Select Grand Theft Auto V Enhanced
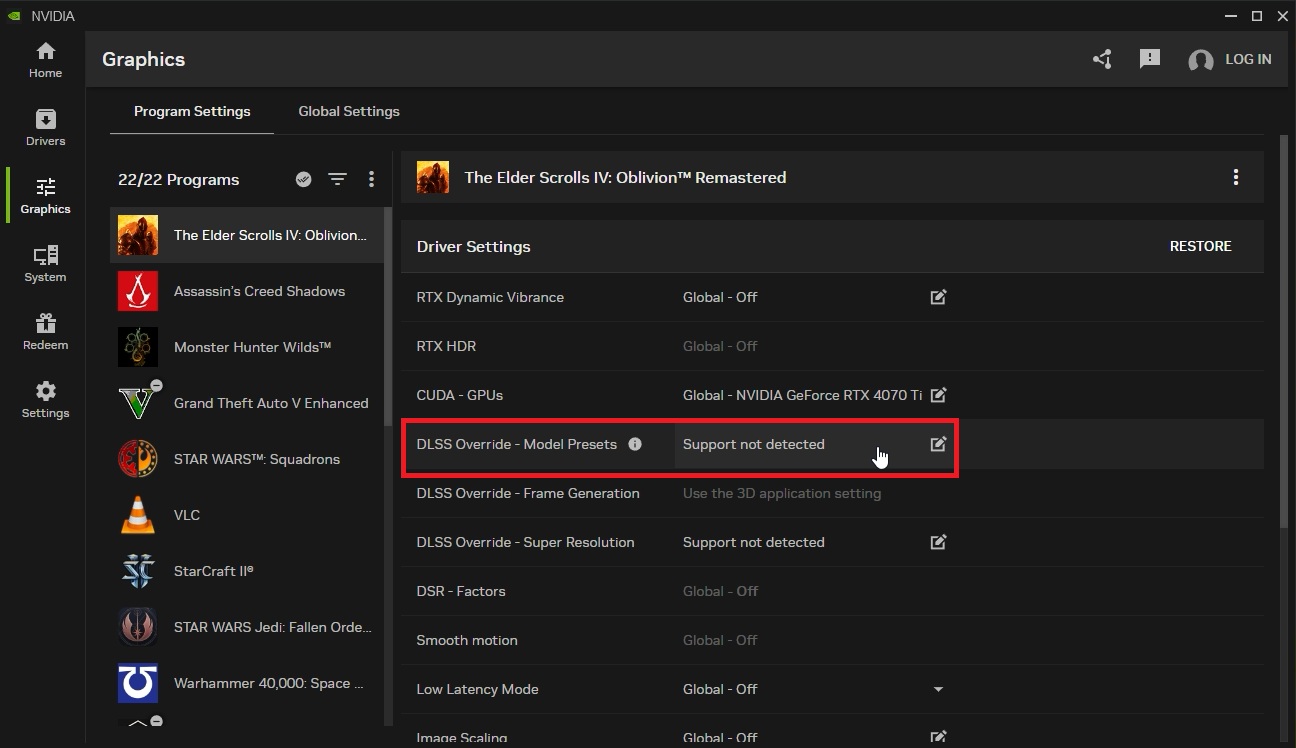Image resolution: width=1296 pixels, height=748 pixels. coord(246,403)
